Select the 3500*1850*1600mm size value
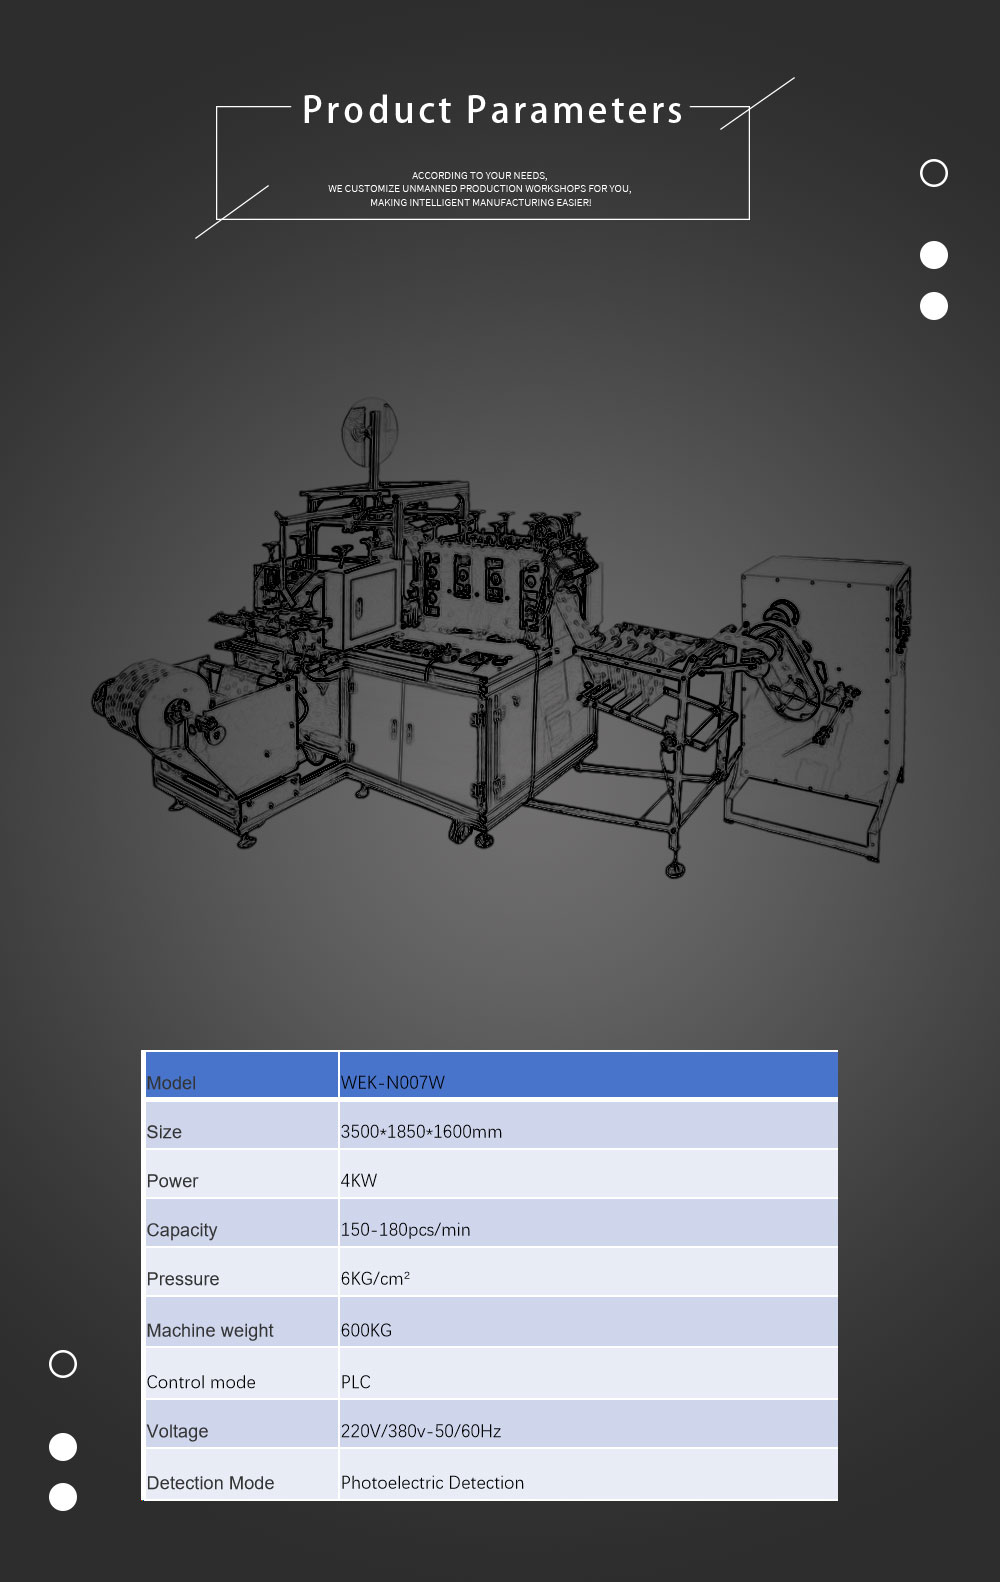 click(421, 1131)
